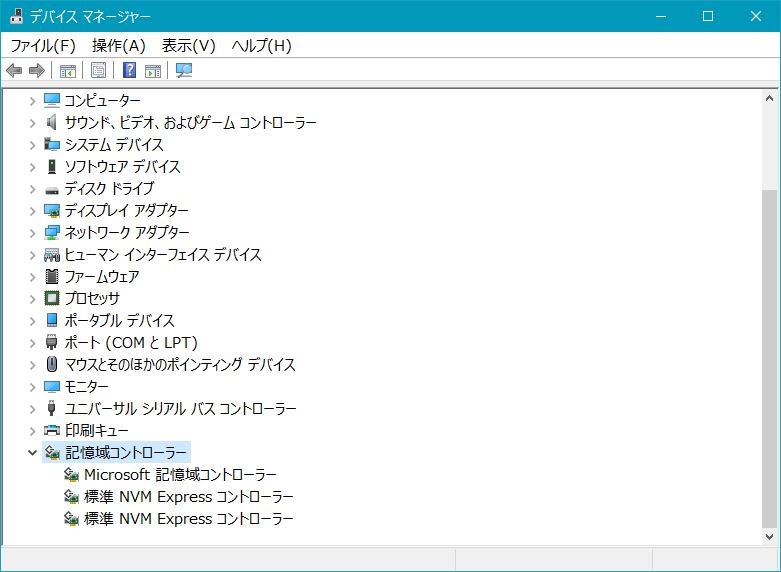This screenshot has width=781, height=572.
Task: Click the システム デバイス folder icon
Action: click(x=52, y=144)
